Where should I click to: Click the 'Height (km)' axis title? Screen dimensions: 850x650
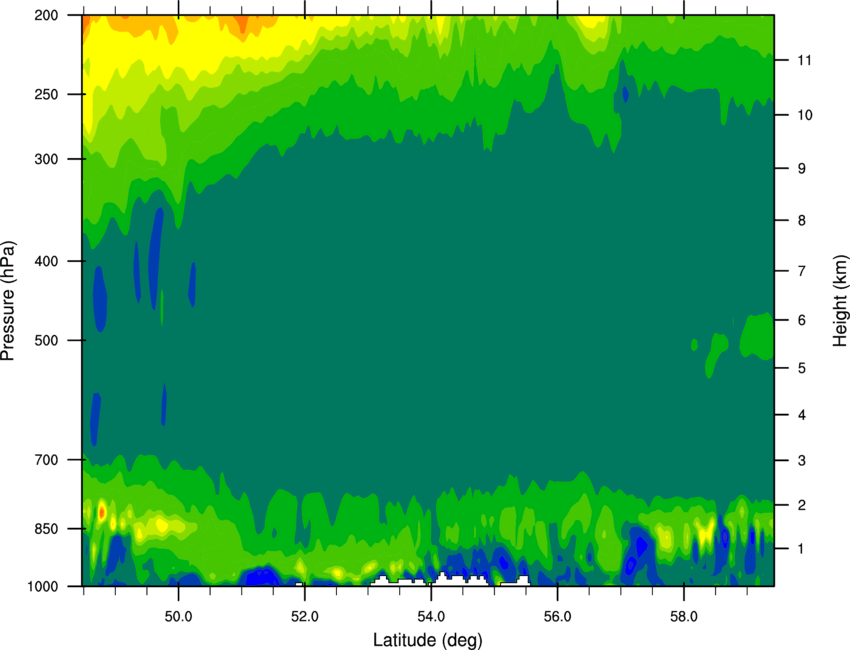(x=840, y=301)
